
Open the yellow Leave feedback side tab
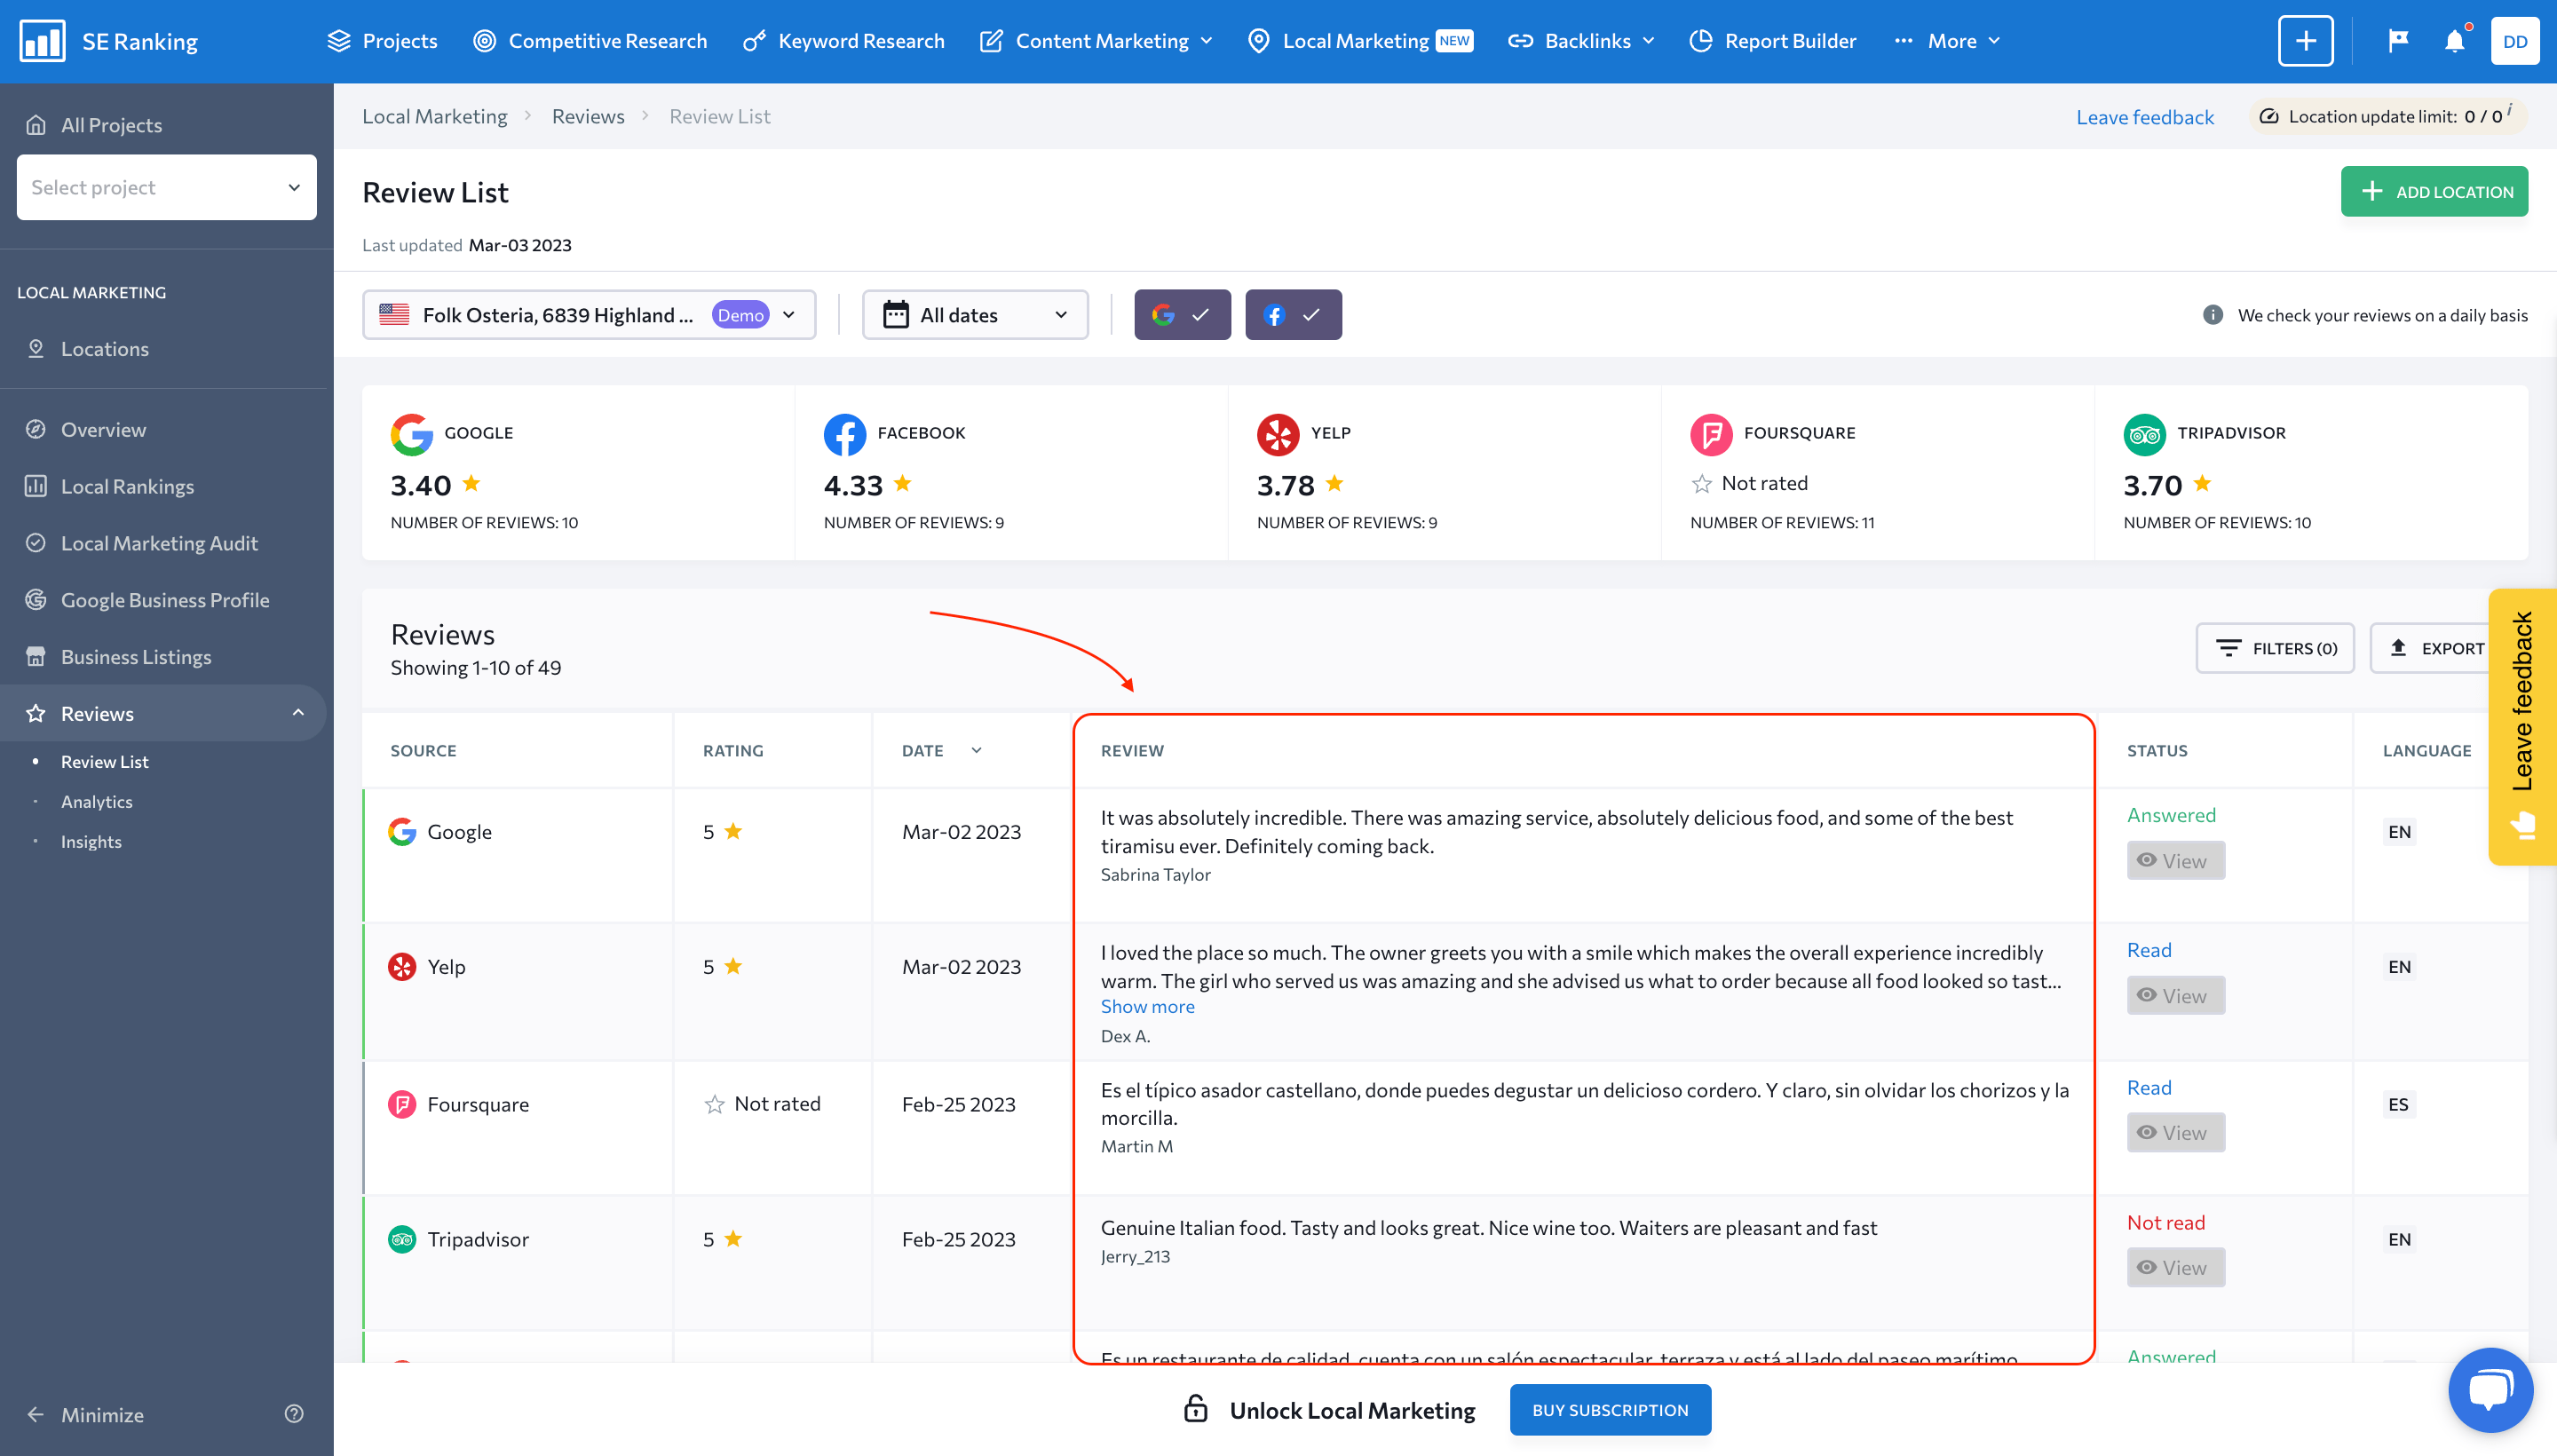(2522, 727)
